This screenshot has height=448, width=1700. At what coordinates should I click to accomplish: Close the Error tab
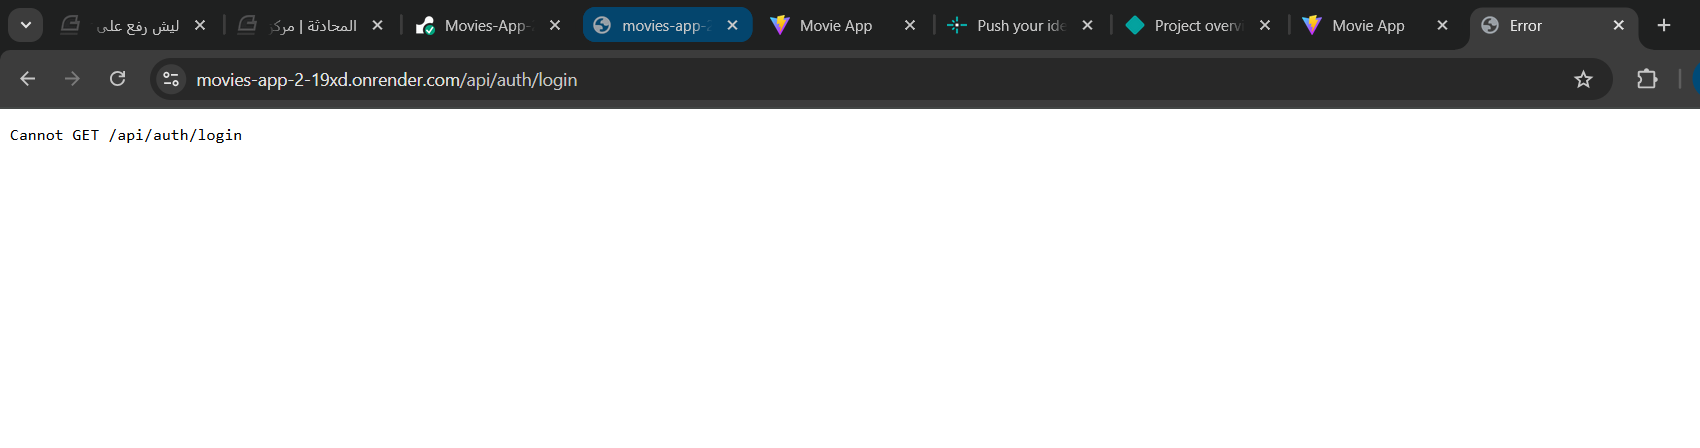point(1619,25)
